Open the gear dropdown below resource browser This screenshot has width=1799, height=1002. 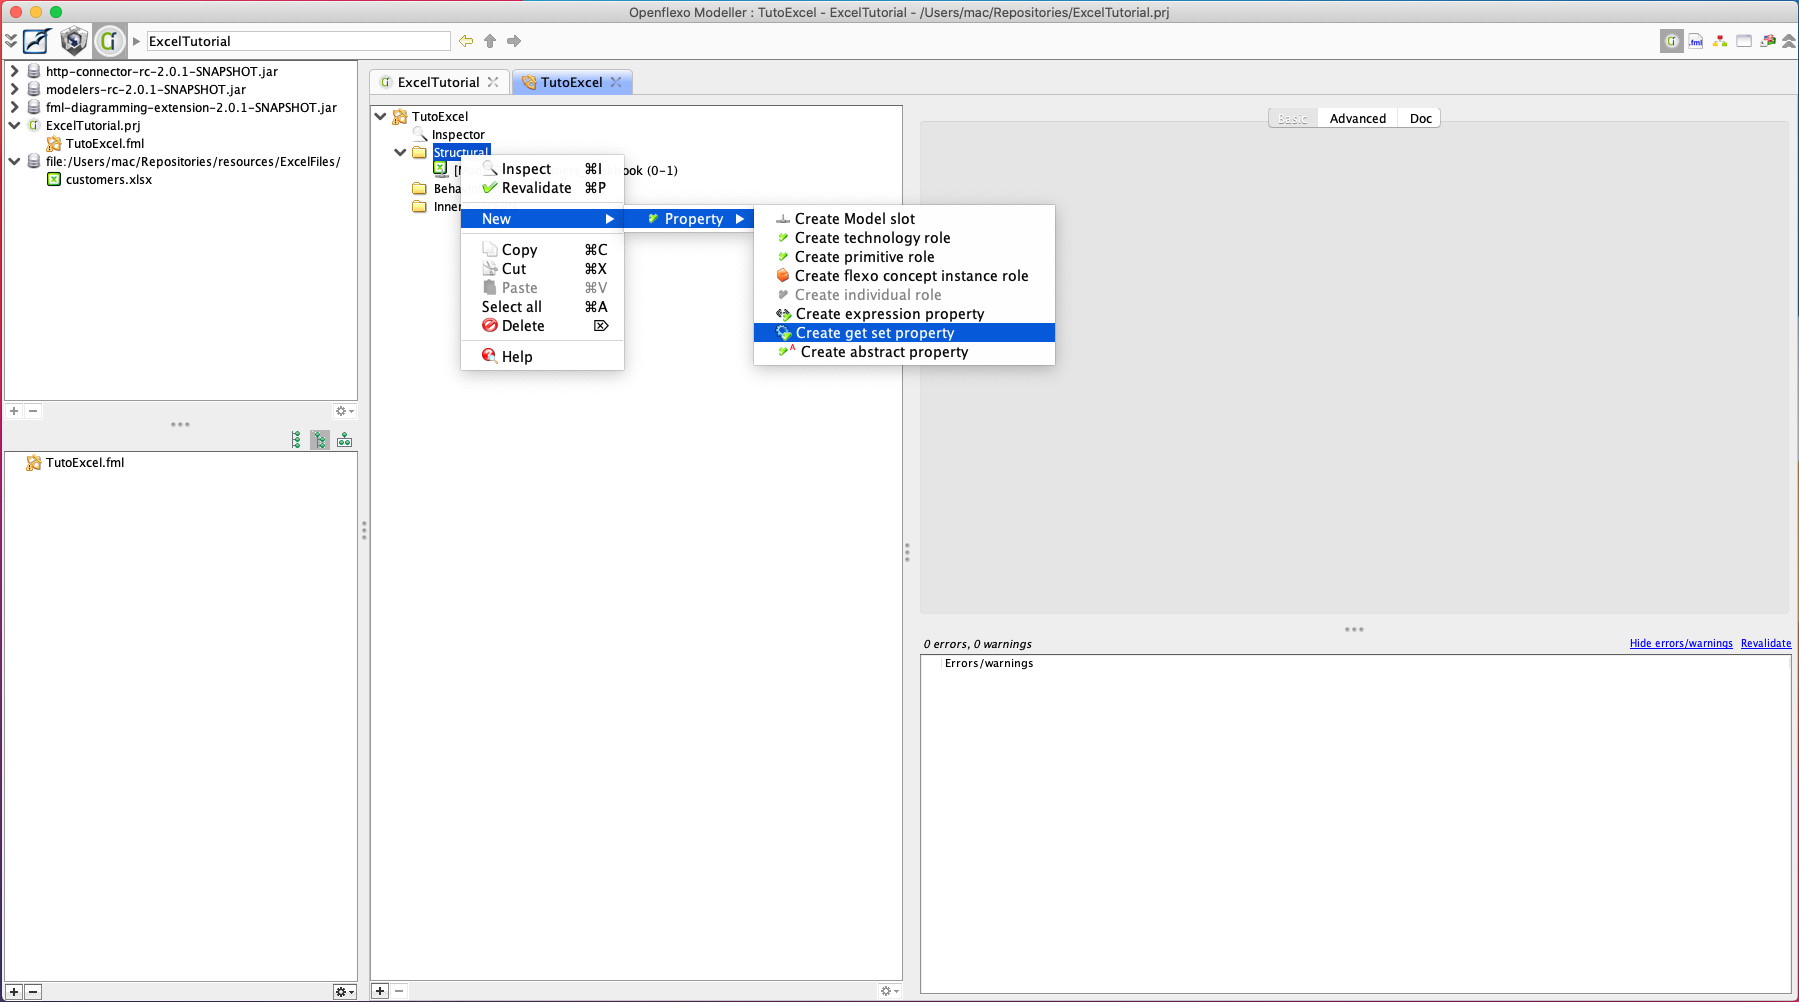pyautogui.click(x=345, y=411)
